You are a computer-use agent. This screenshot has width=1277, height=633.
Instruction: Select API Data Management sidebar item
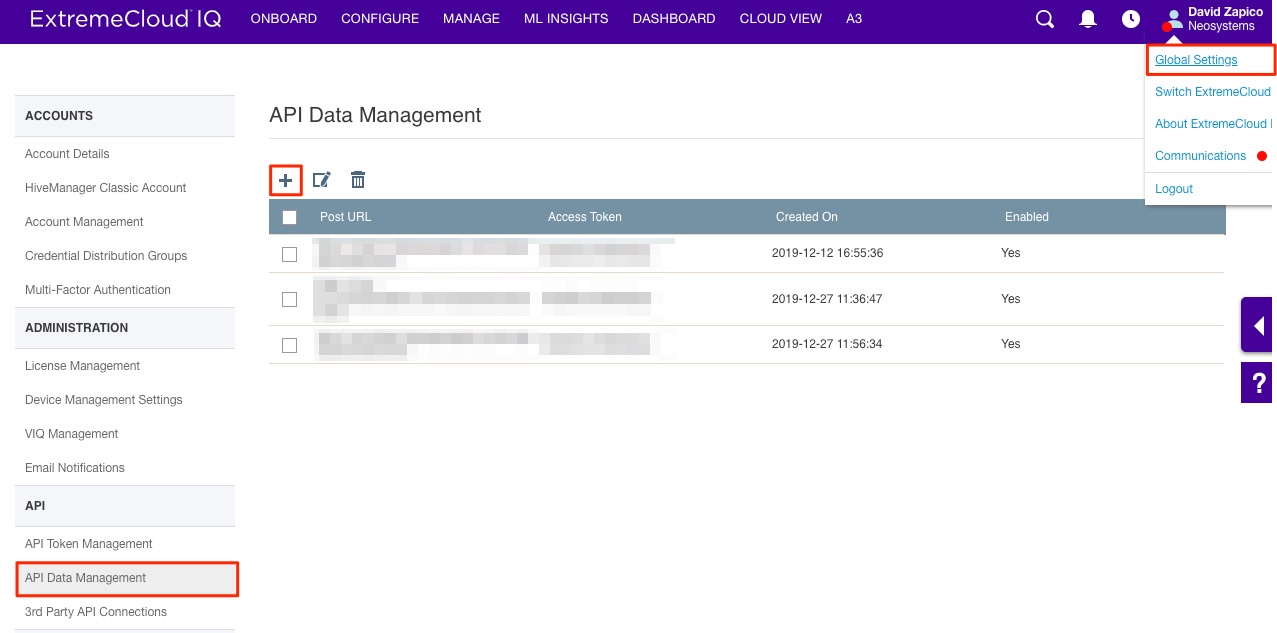126,578
